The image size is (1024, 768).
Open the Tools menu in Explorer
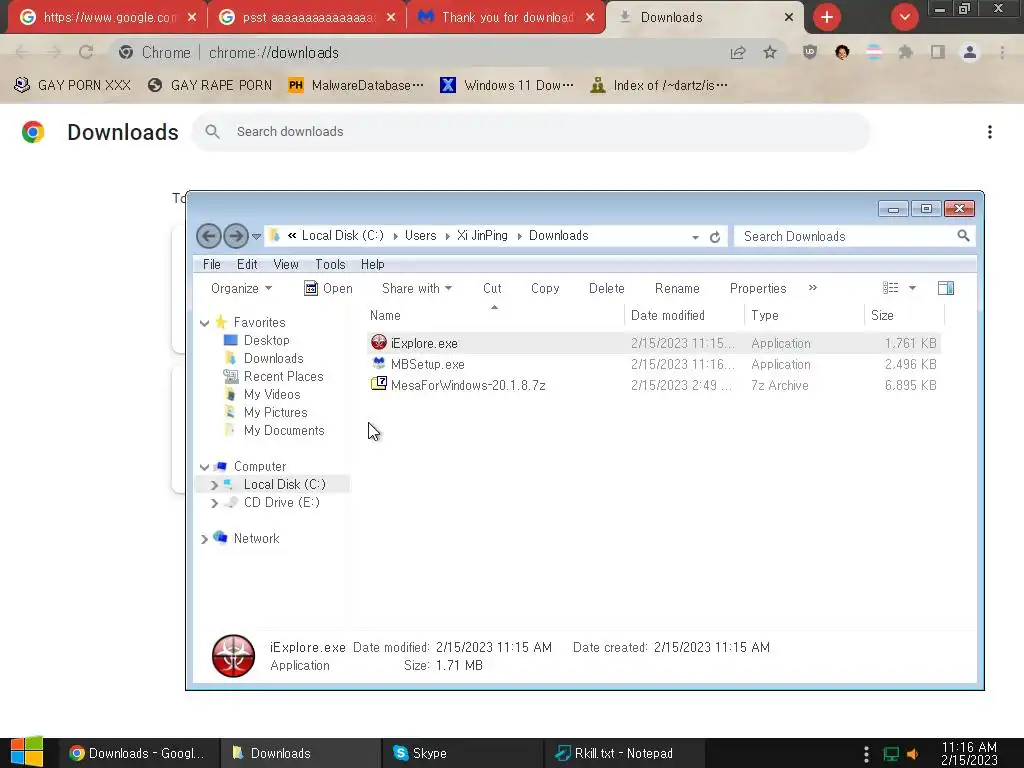tap(330, 264)
